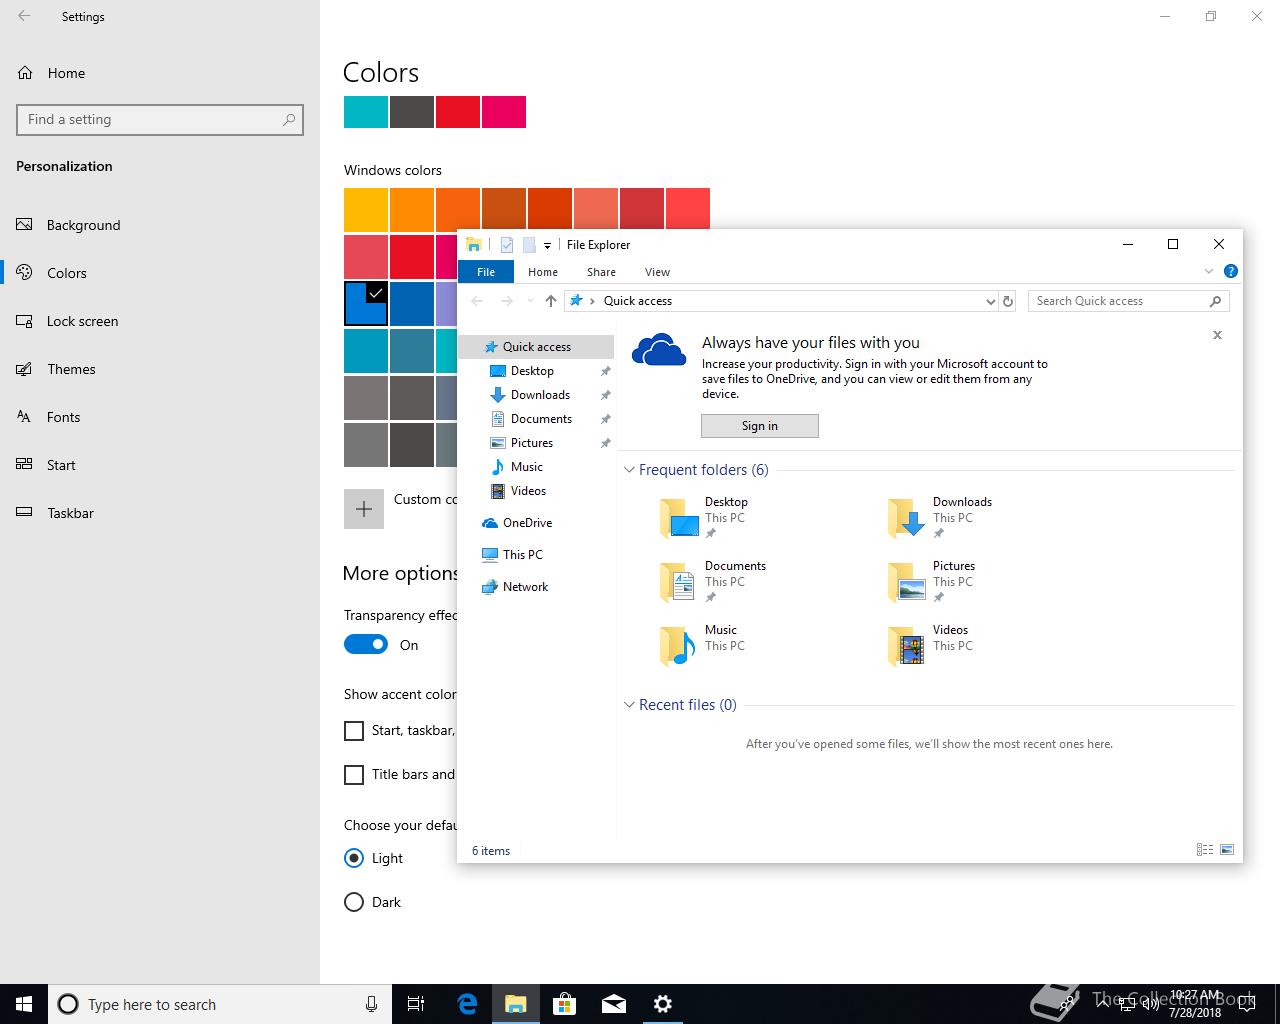Switch to large icons view in status bar
The width and height of the screenshot is (1280, 1024).
pyautogui.click(x=1227, y=850)
